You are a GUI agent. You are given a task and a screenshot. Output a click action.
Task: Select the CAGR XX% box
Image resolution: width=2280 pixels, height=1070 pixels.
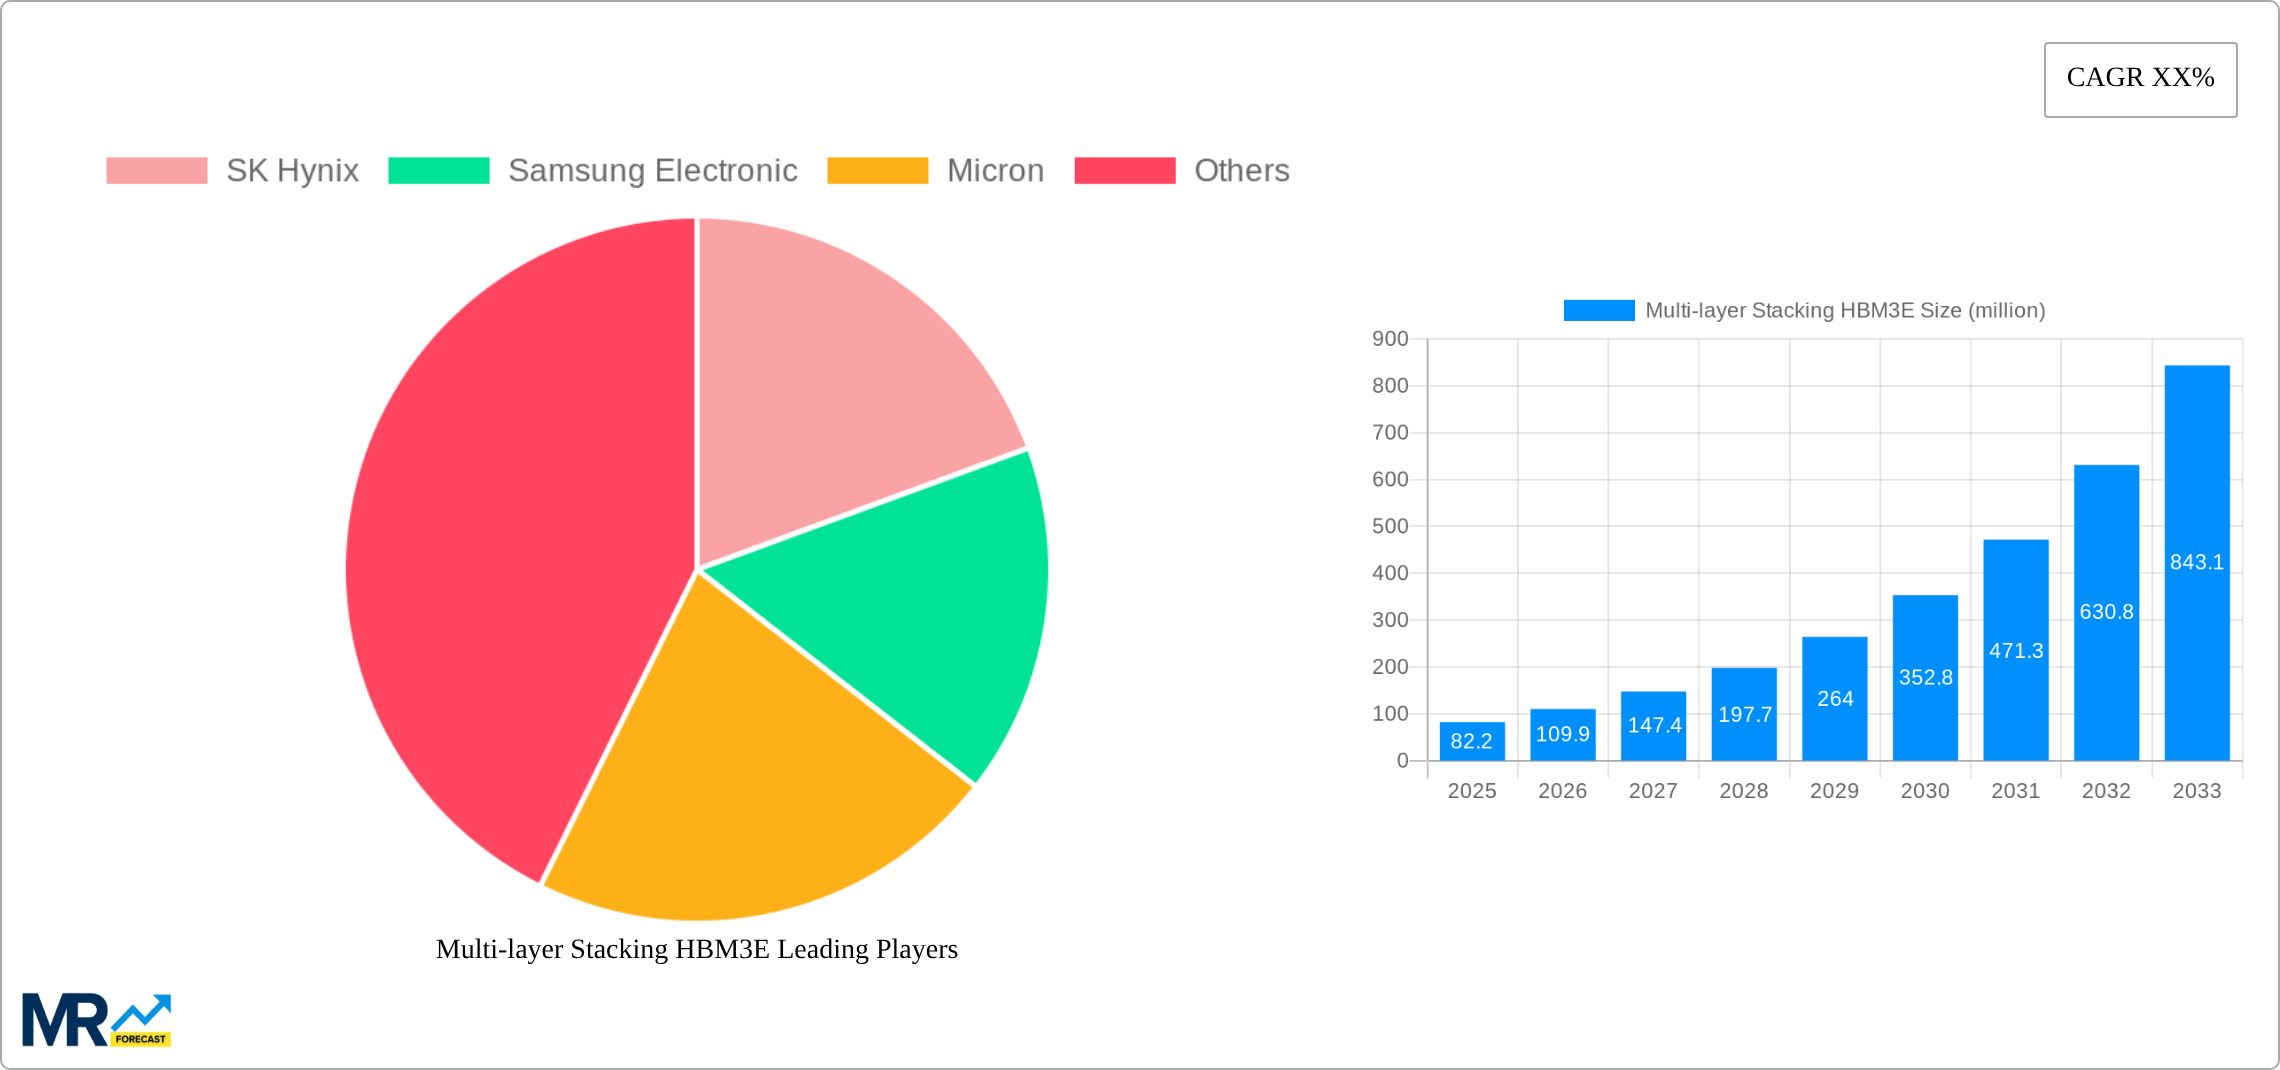coord(2140,78)
